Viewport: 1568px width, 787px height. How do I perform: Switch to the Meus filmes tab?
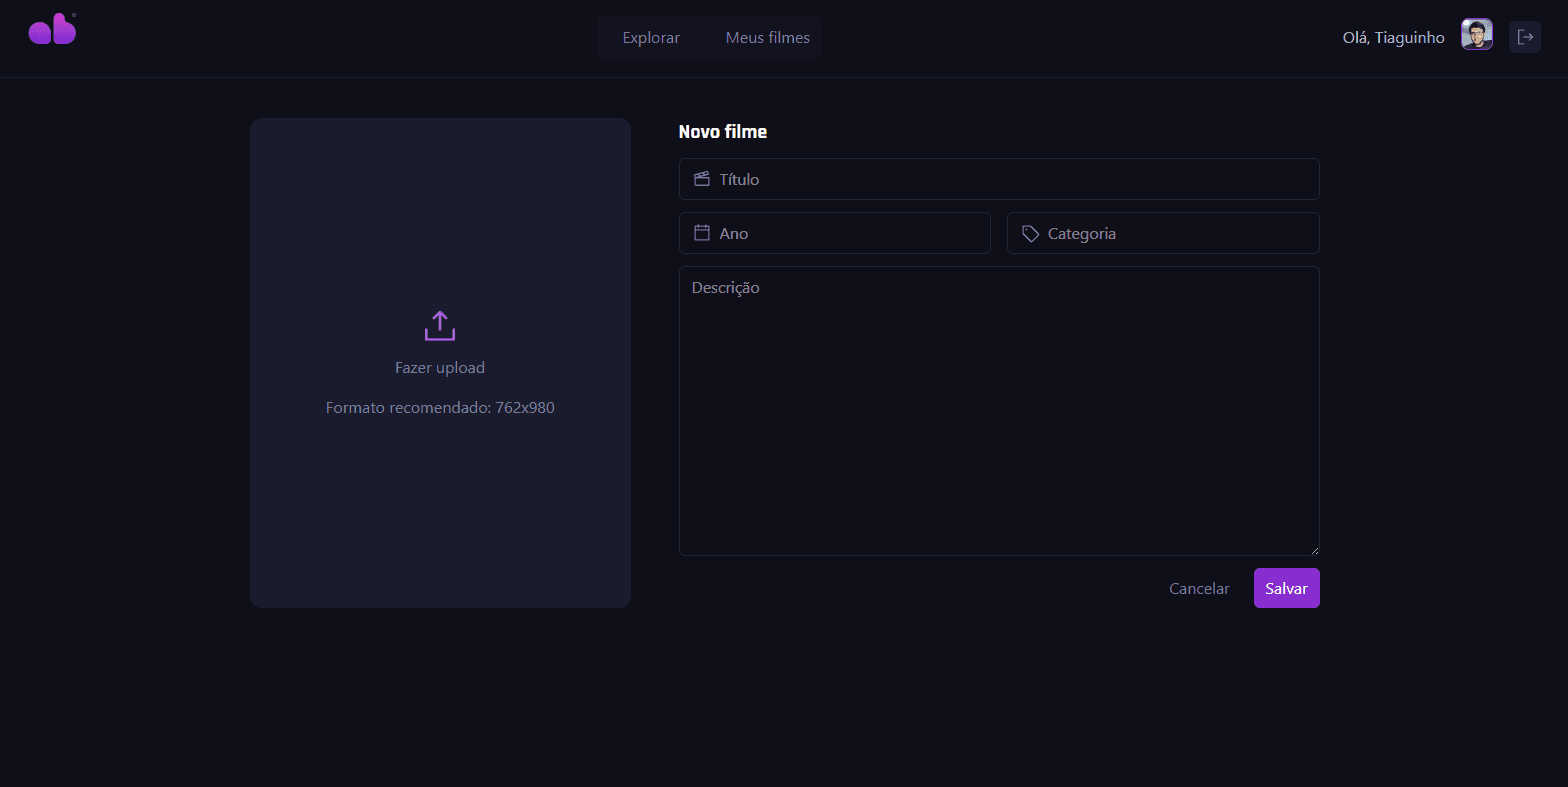pos(767,38)
